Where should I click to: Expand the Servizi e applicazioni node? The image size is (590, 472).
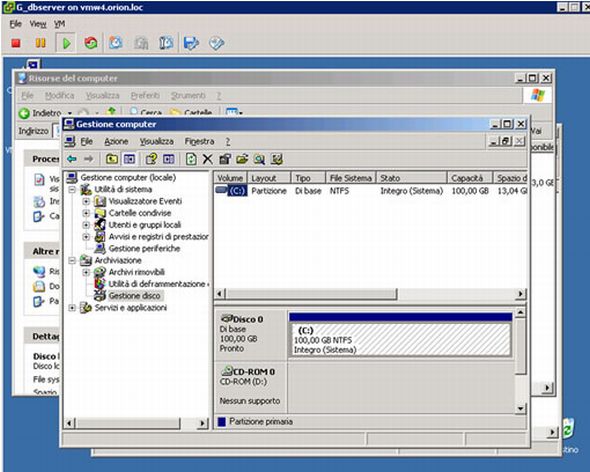72,308
